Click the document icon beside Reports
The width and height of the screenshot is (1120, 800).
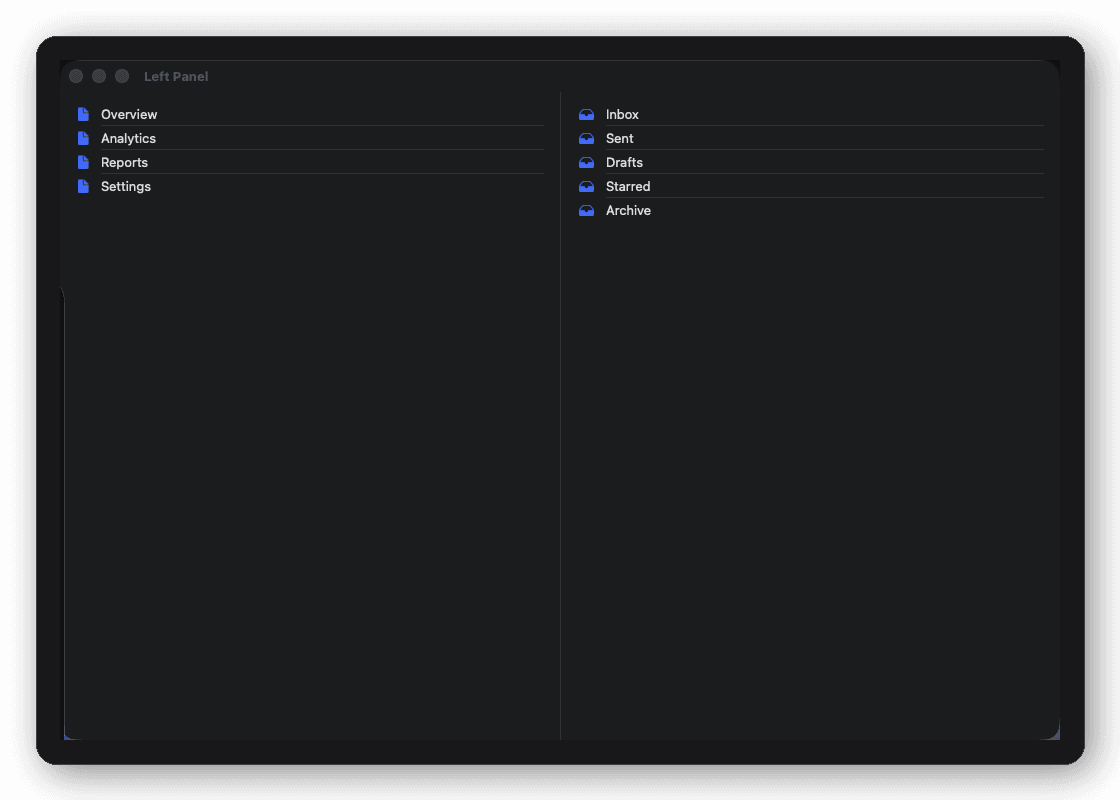click(x=84, y=162)
